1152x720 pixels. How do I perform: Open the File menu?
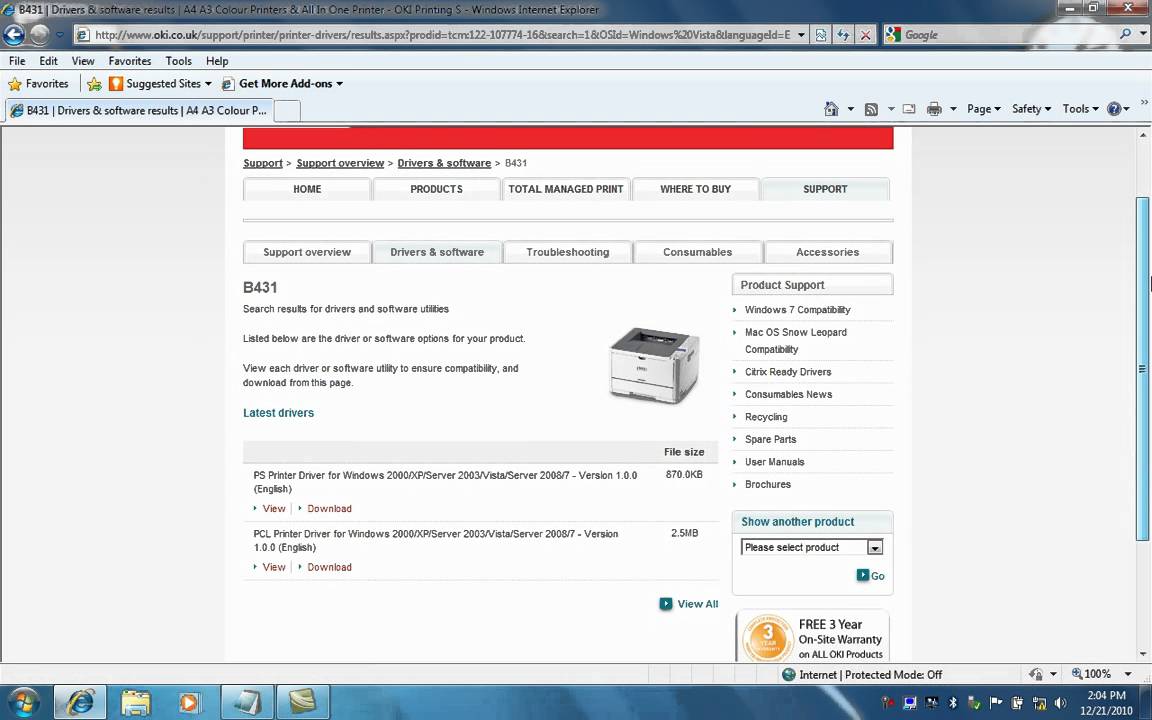pyautogui.click(x=17, y=61)
